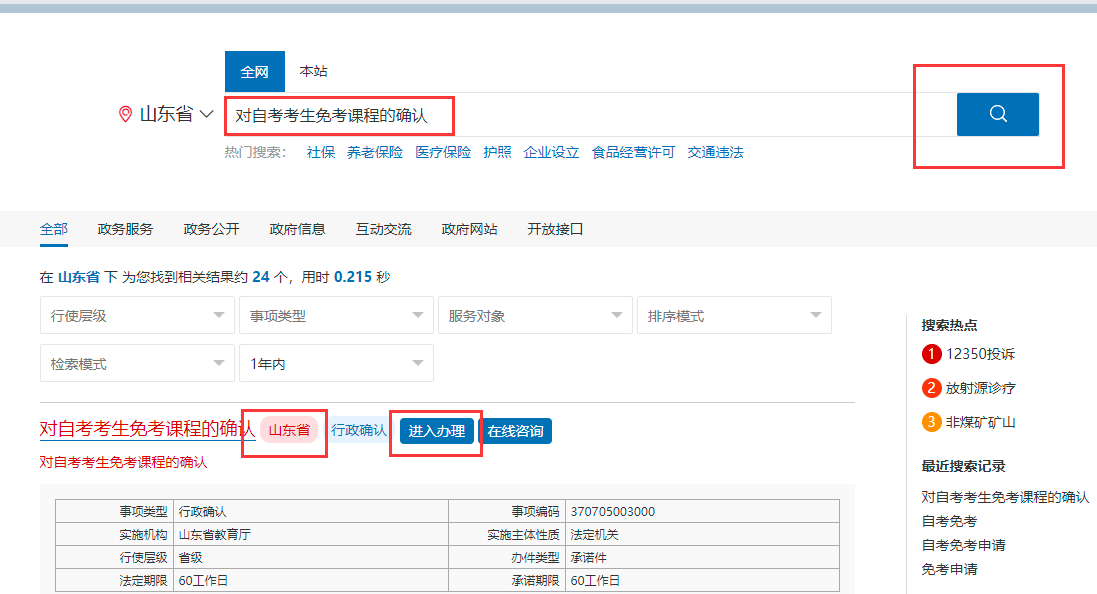Click the 社保 hot search link
The height and width of the screenshot is (594, 1097).
click(321, 153)
